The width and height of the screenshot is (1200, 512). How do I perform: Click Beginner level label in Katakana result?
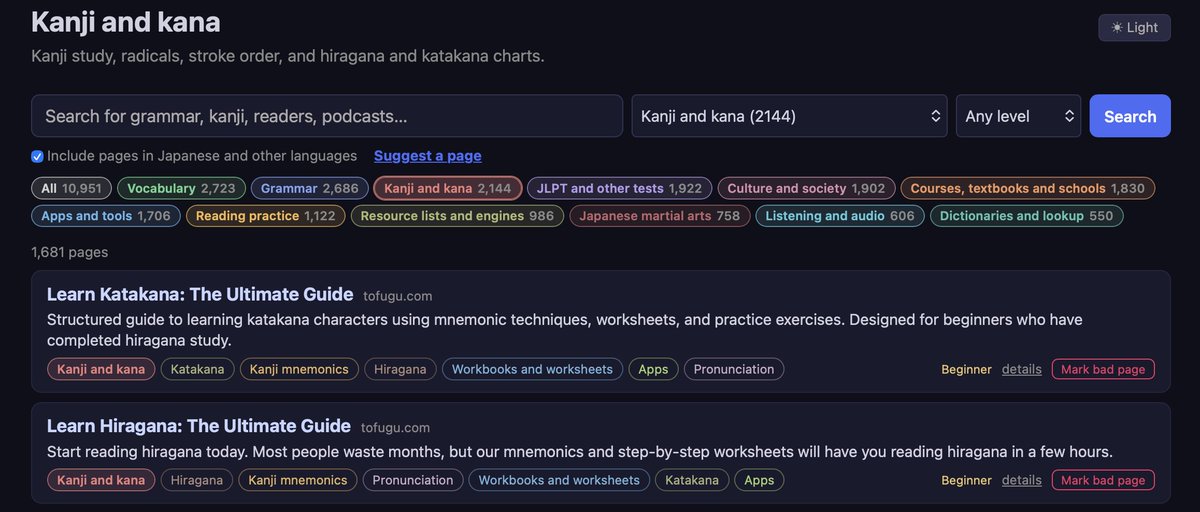pyautogui.click(x=966, y=369)
